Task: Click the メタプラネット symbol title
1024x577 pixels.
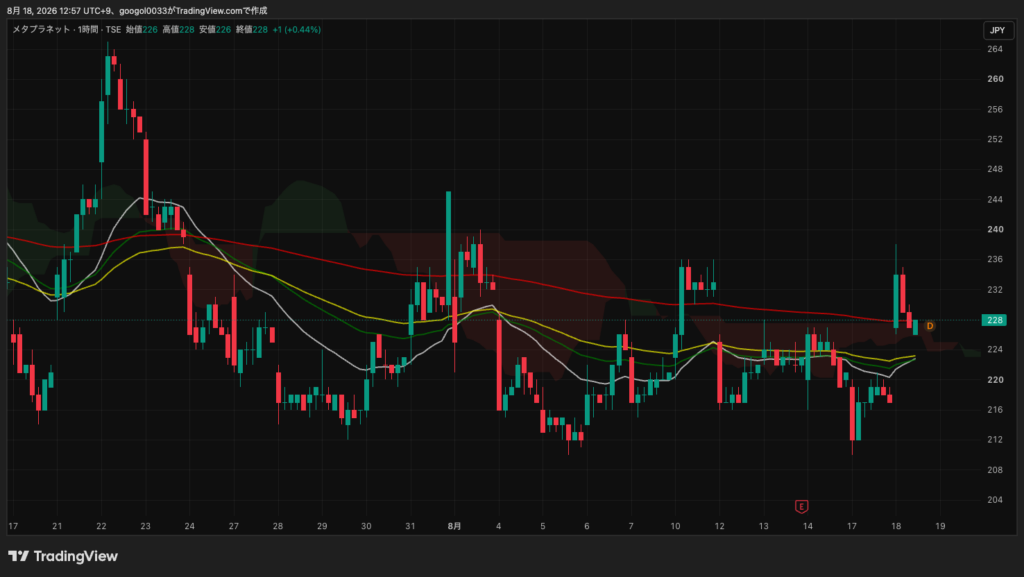Action: [41, 29]
